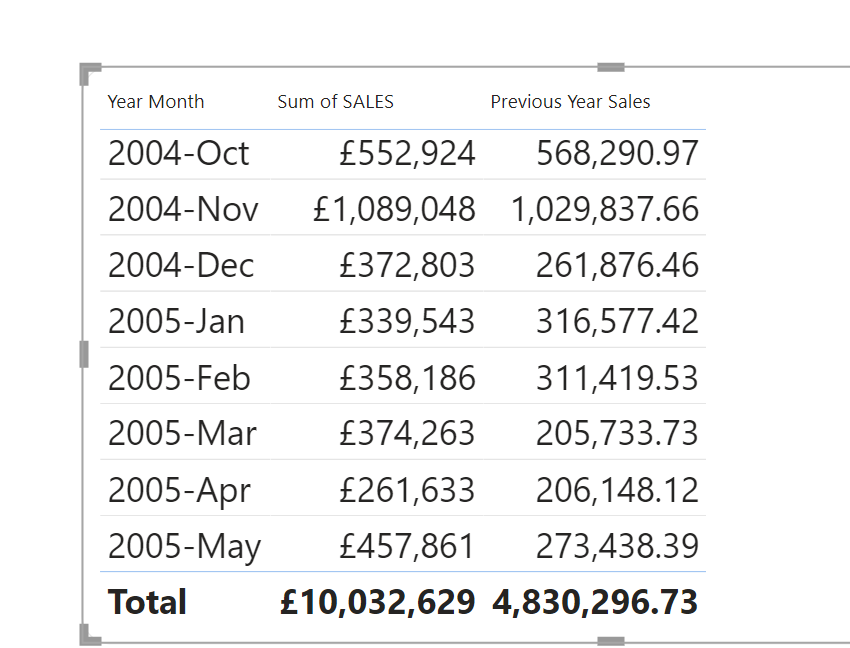Click the Year Month column header
850x648 pixels.
click(156, 102)
